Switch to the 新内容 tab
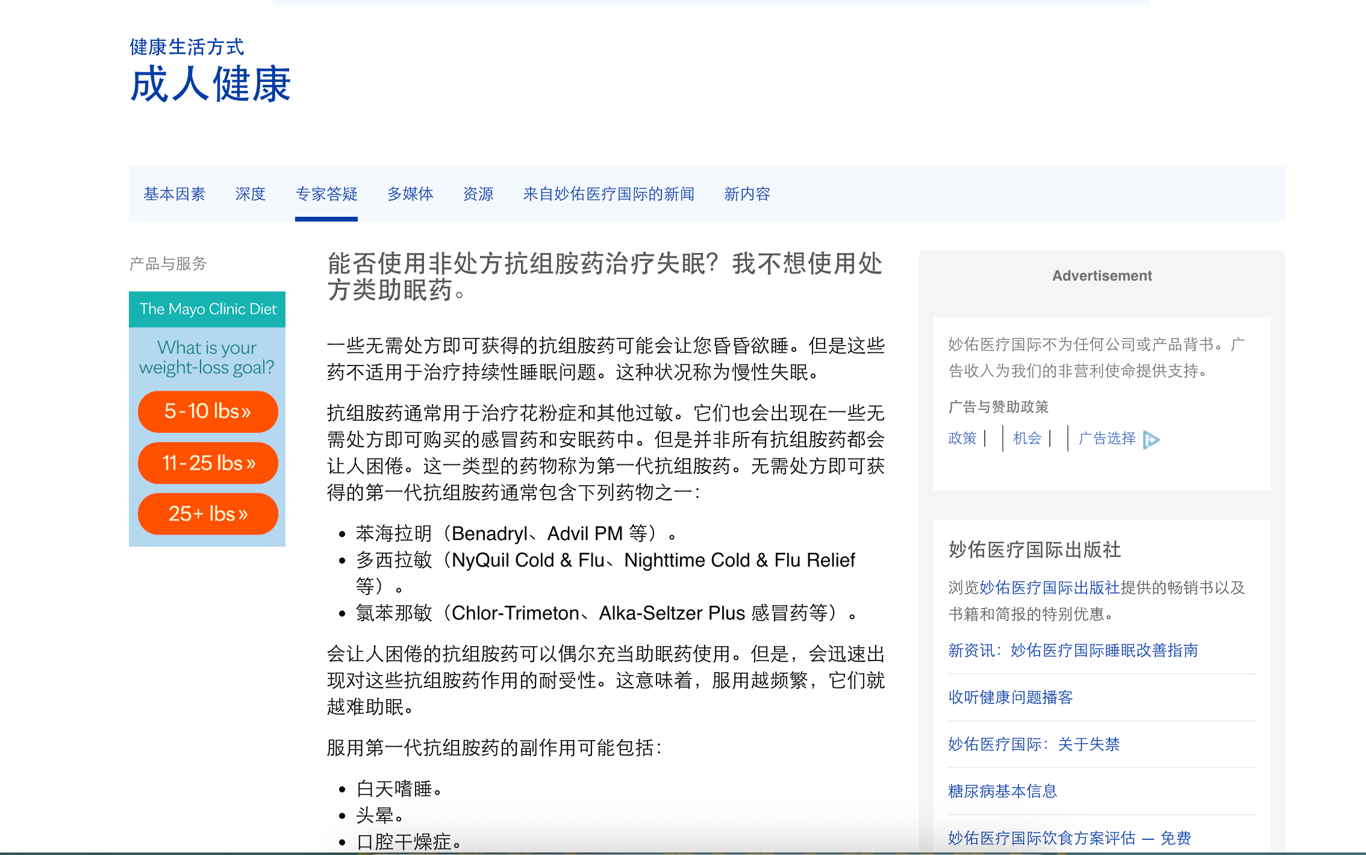1366x855 pixels. coord(747,194)
